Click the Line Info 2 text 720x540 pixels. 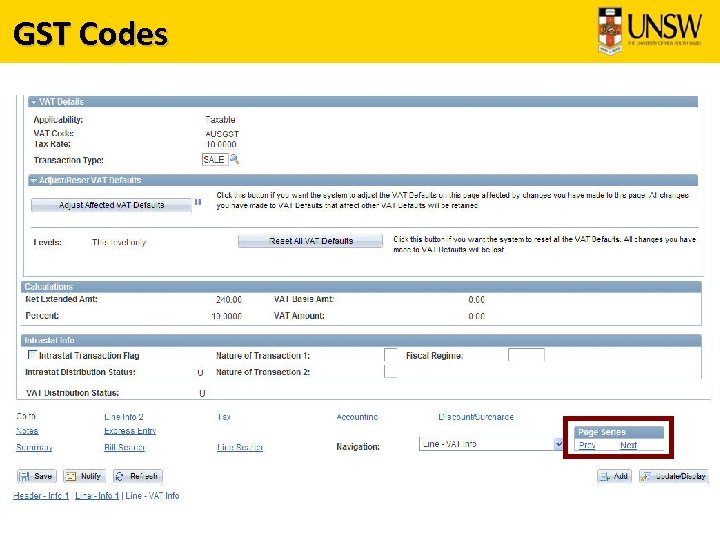124,417
